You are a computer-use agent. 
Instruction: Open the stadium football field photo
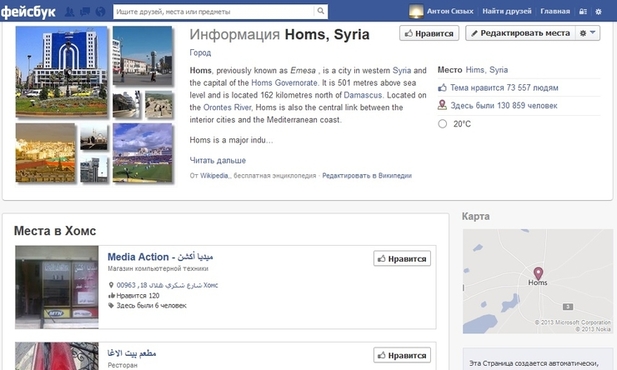pyautogui.click(x=142, y=153)
